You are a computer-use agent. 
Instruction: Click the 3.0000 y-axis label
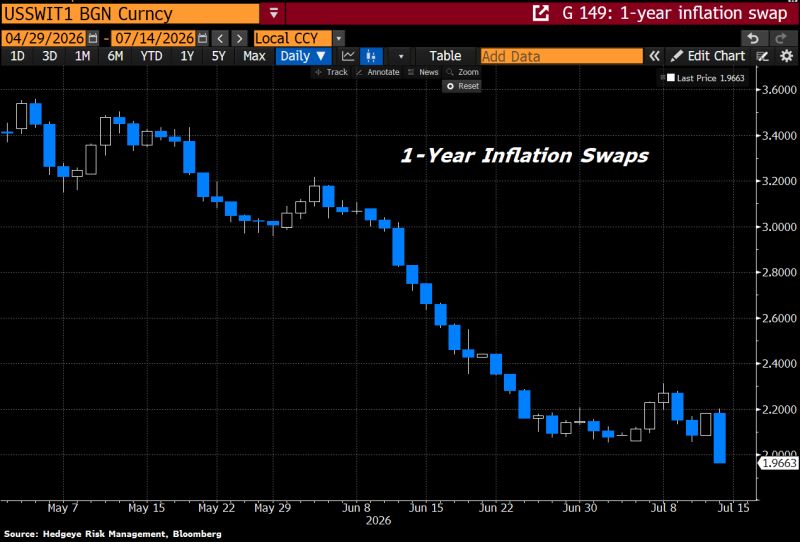[779, 227]
